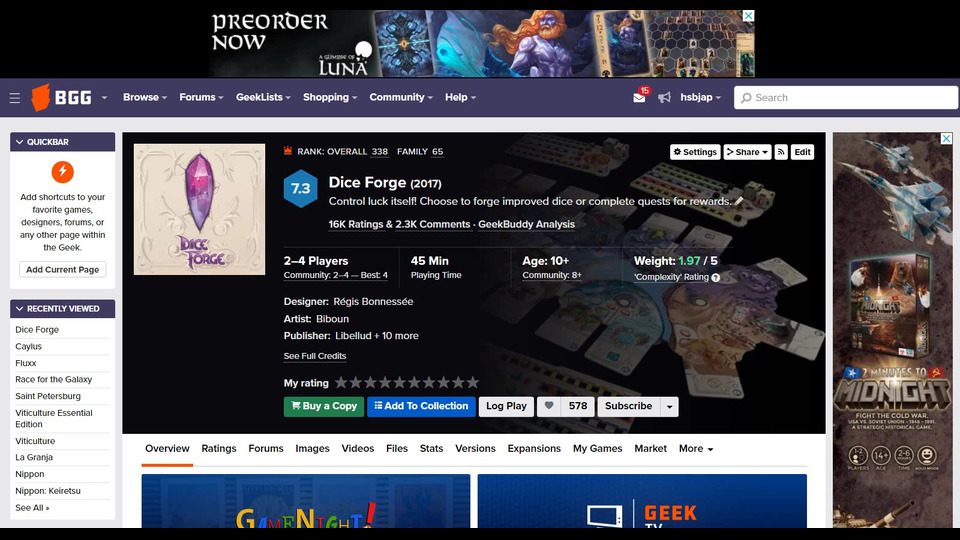The width and height of the screenshot is (960, 540).
Task: Open the Browse menu
Action: [144, 97]
